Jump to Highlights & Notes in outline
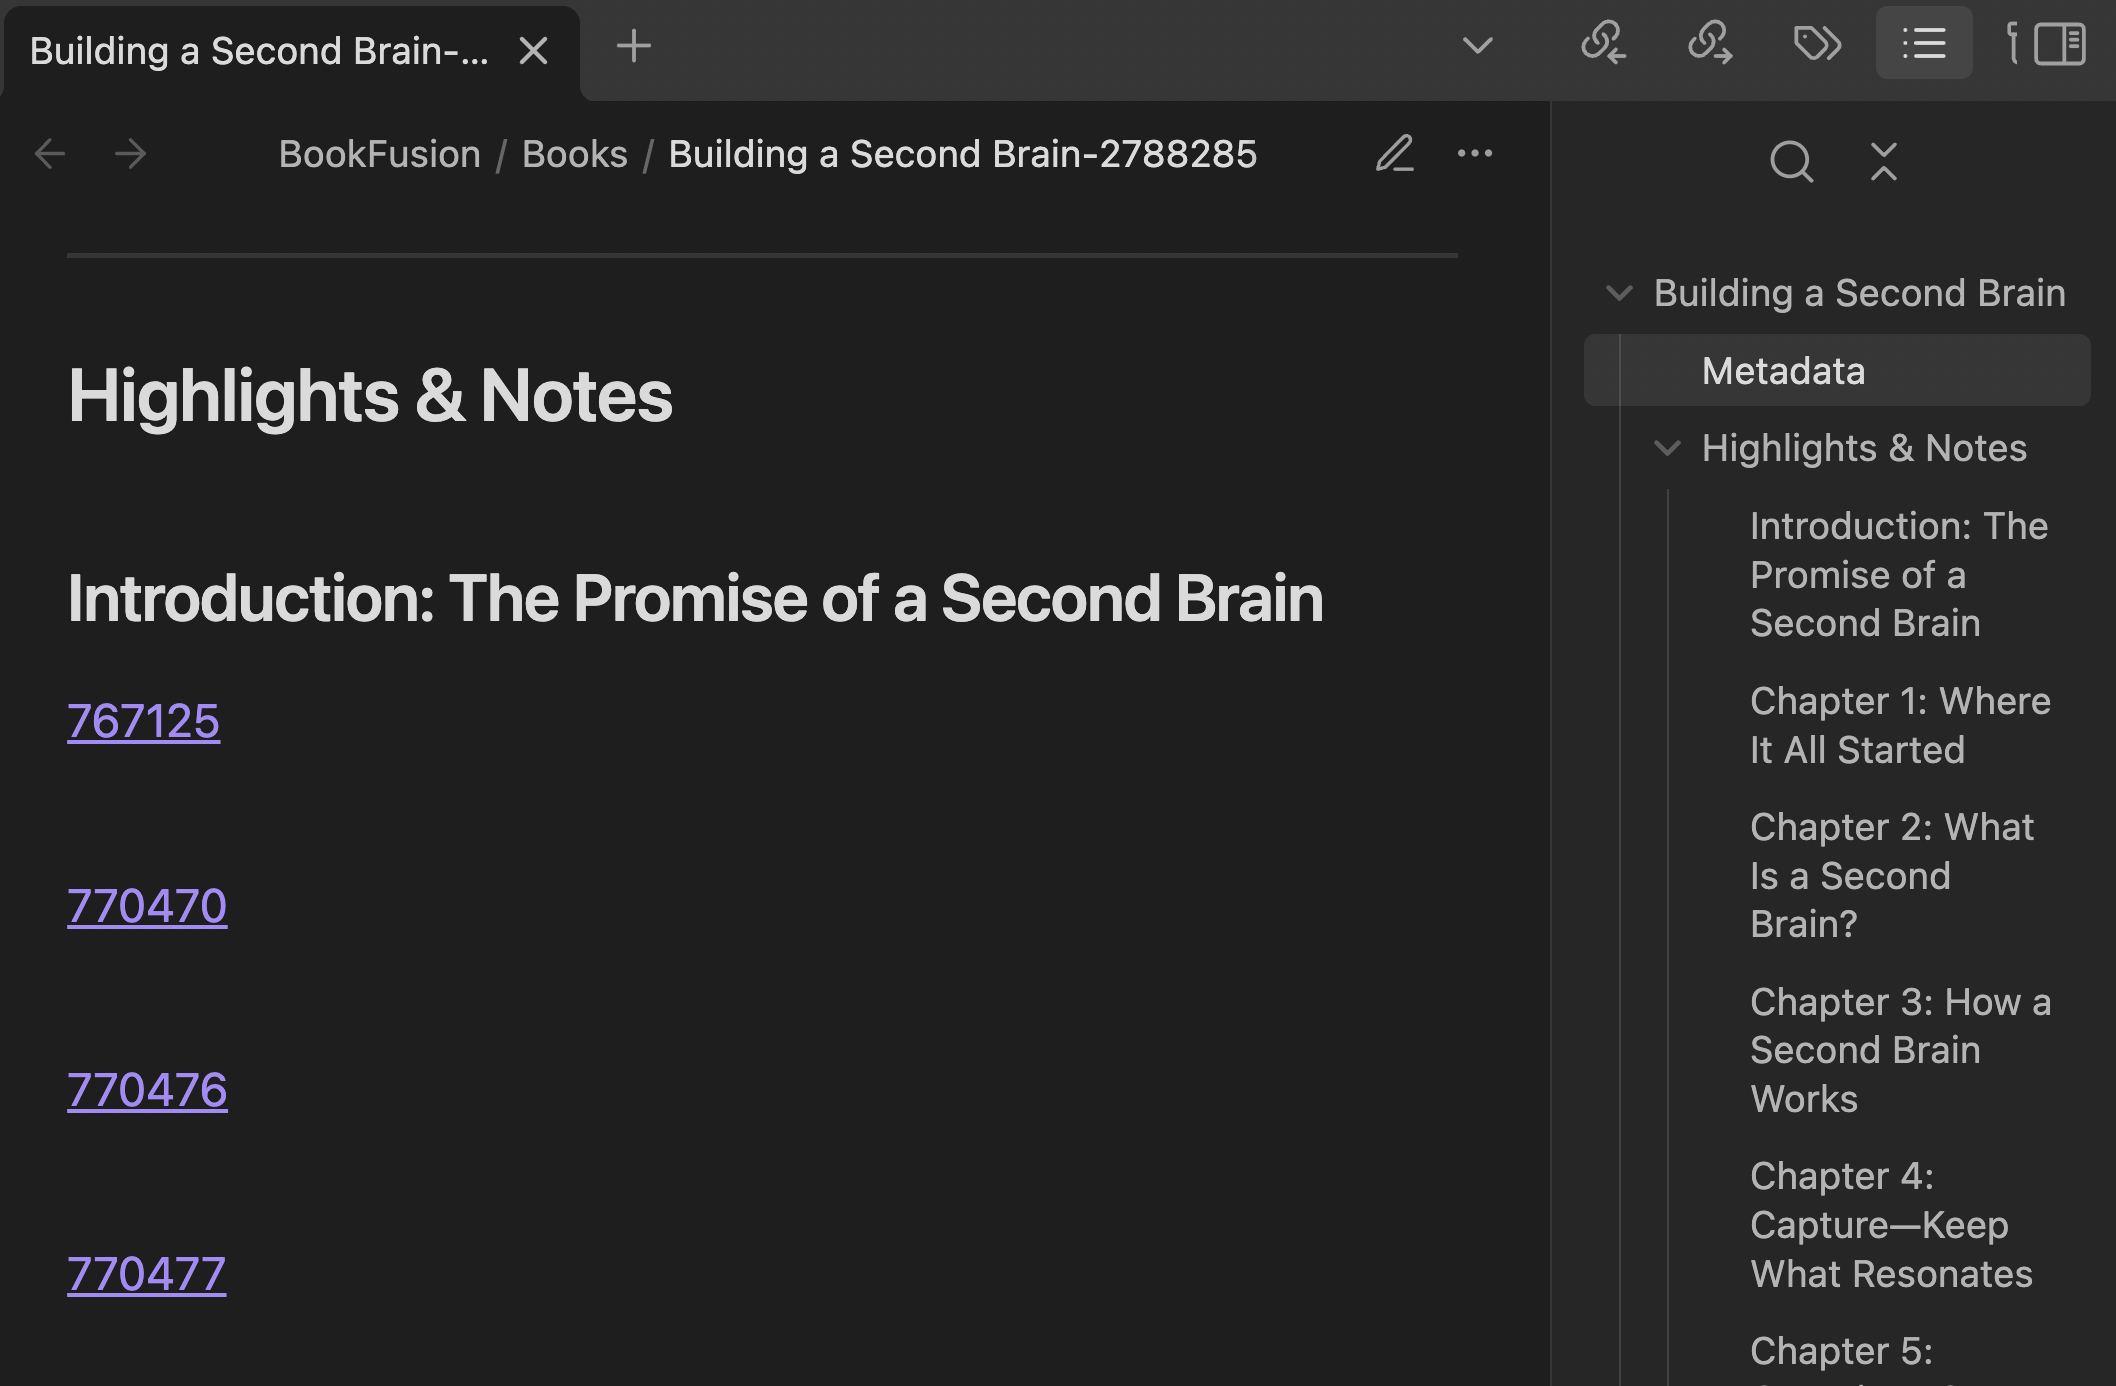The height and width of the screenshot is (1386, 2116). tap(1864, 448)
